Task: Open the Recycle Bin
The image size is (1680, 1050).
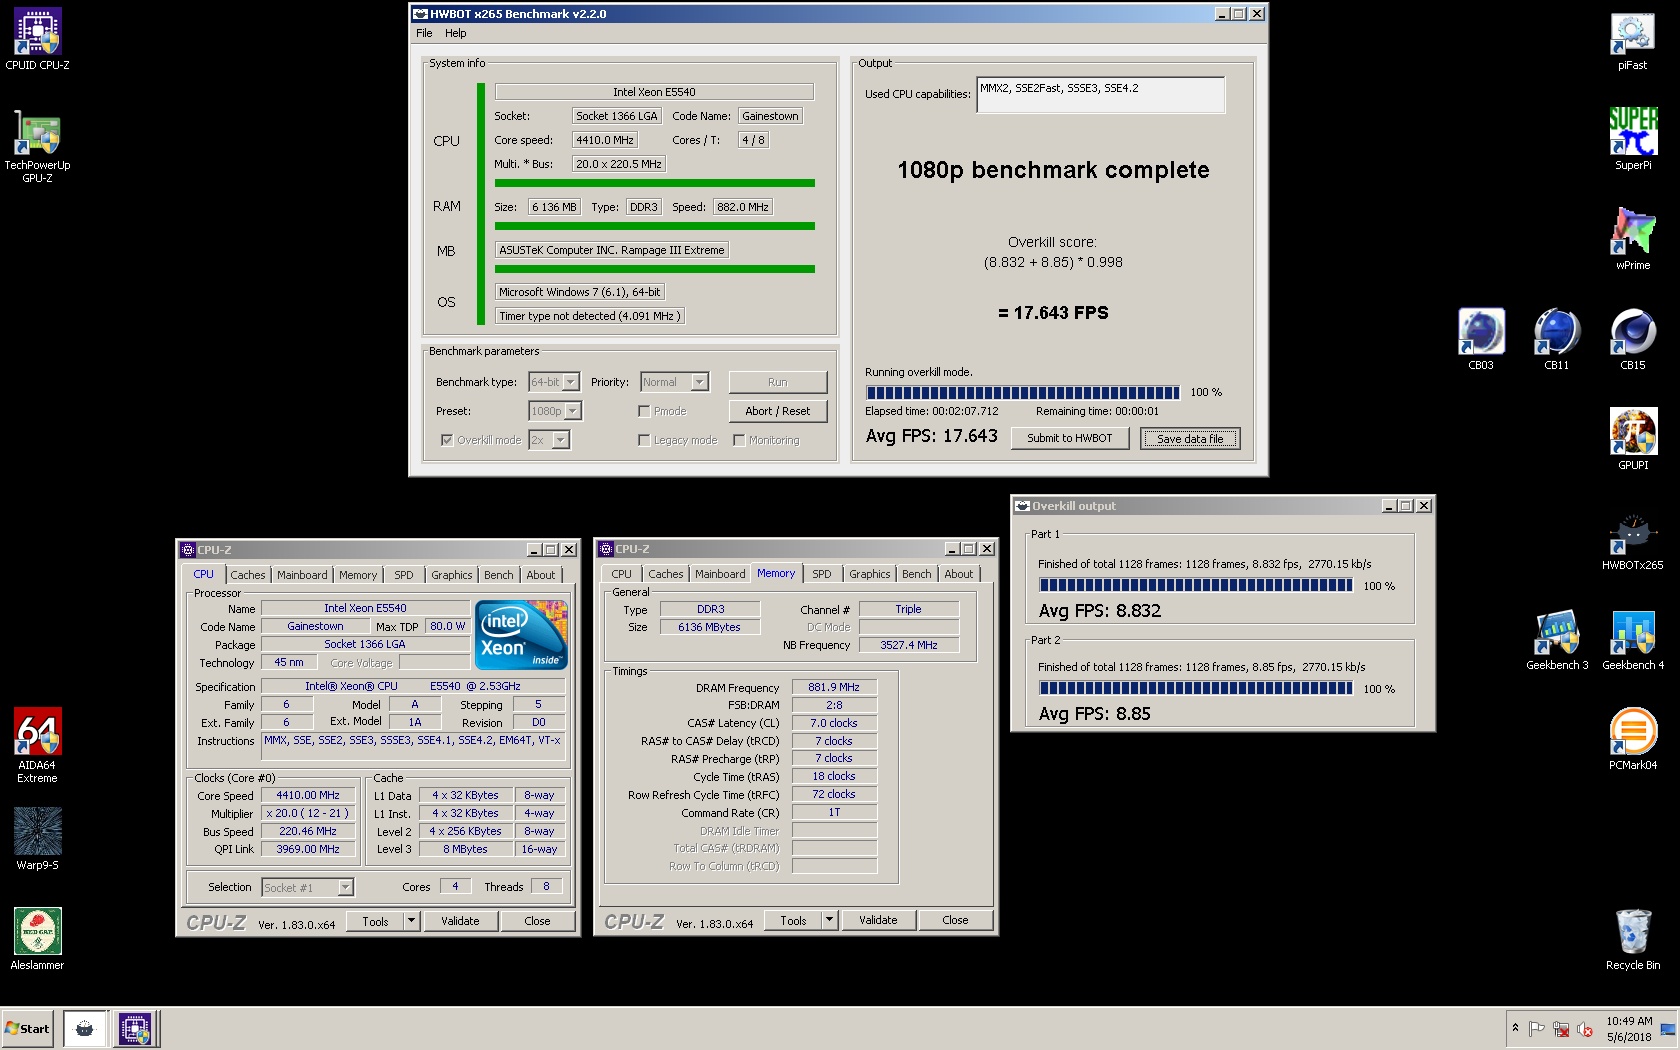Action: click(1632, 940)
